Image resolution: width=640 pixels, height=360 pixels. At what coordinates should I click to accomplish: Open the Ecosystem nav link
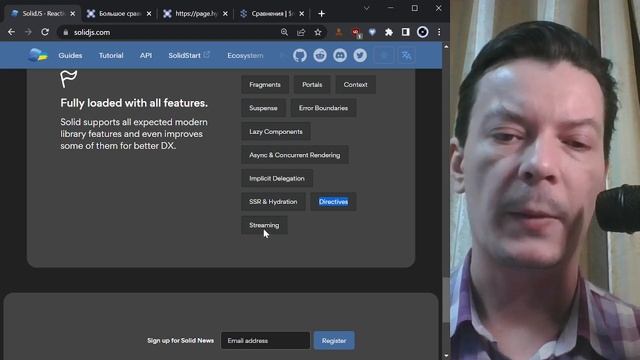click(245, 56)
